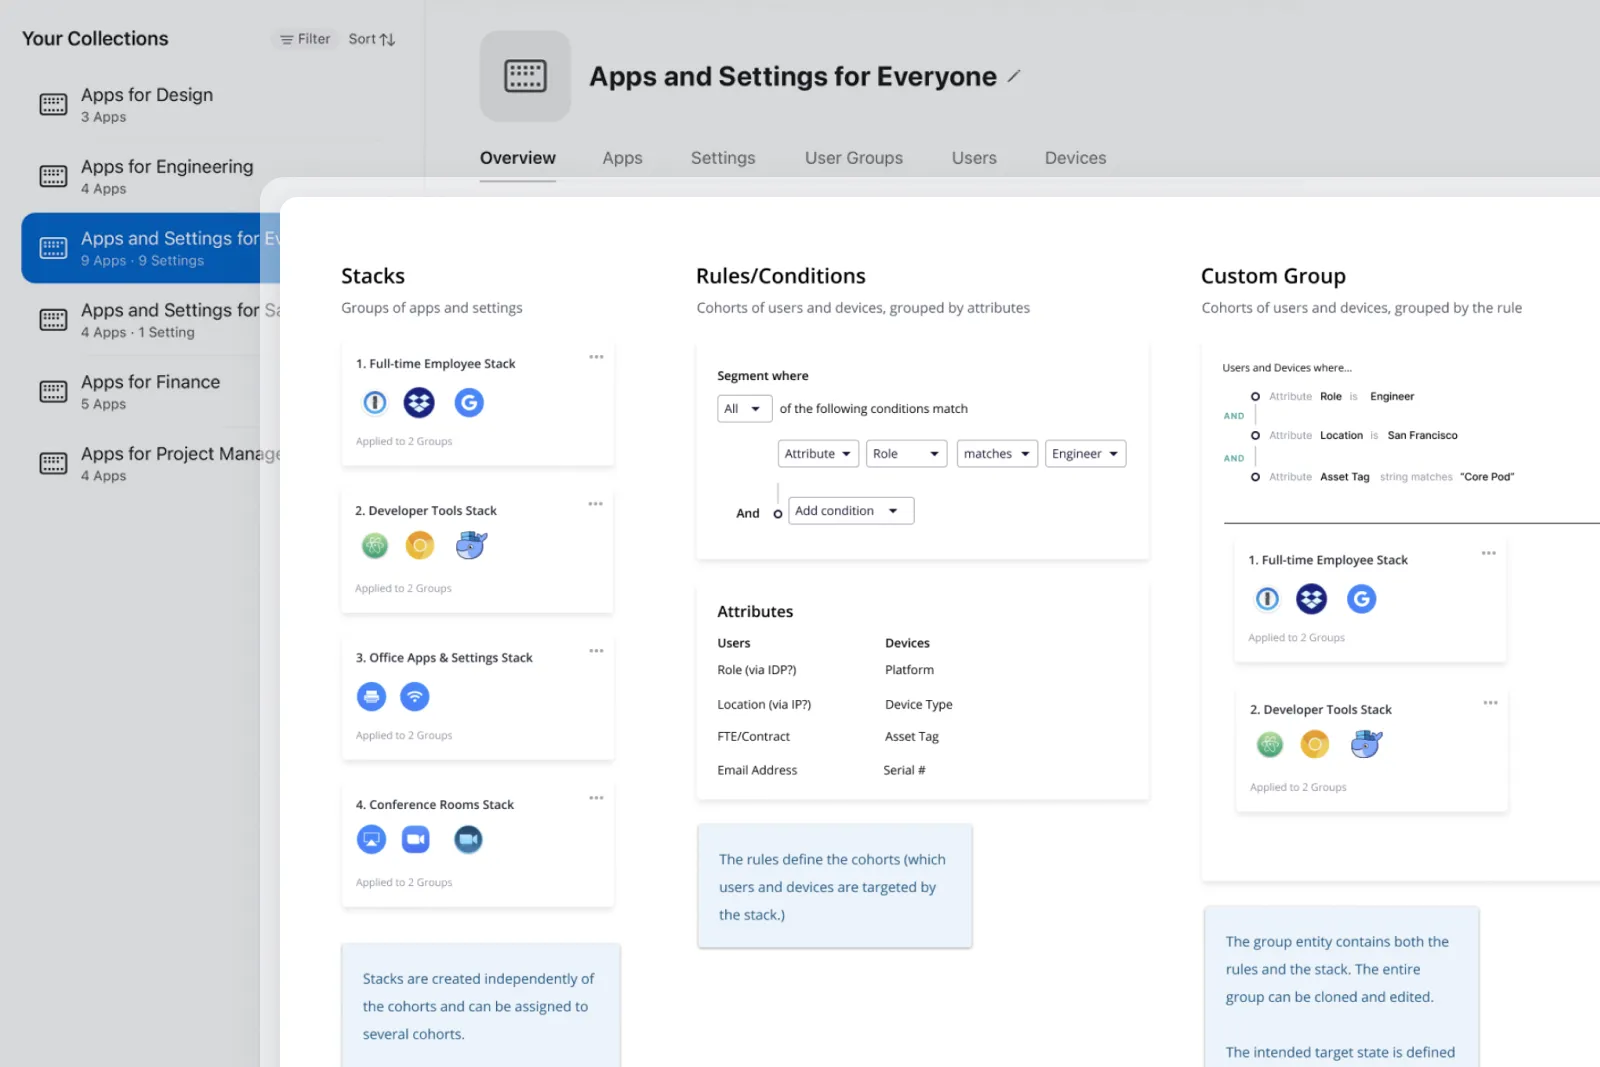Click the Role (via IDP?) user attribute
Viewport: 1600px width, 1067px height.
[756, 670]
